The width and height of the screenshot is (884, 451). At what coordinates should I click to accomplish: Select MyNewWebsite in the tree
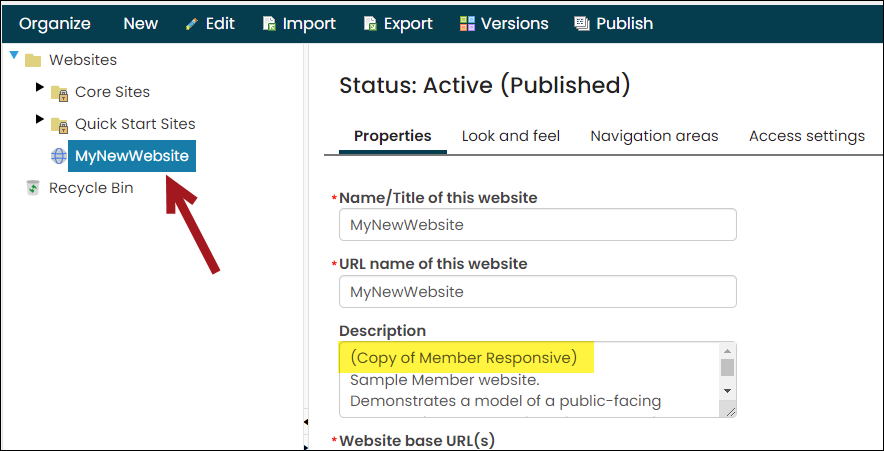(132, 156)
